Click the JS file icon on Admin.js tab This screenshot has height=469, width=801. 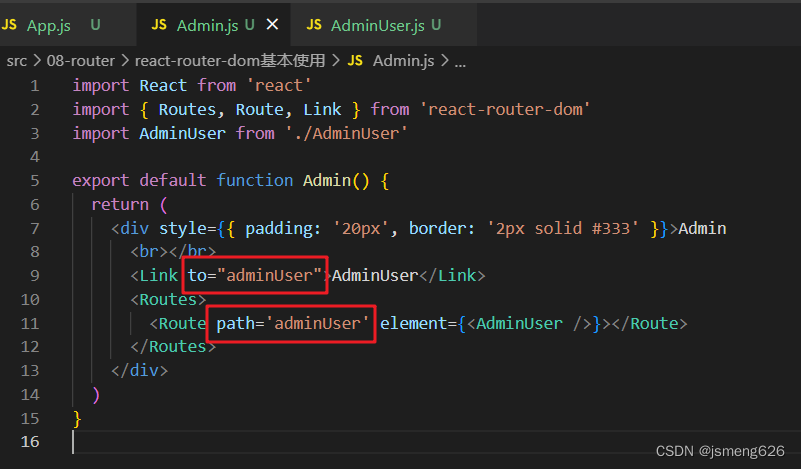coord(159,25)
